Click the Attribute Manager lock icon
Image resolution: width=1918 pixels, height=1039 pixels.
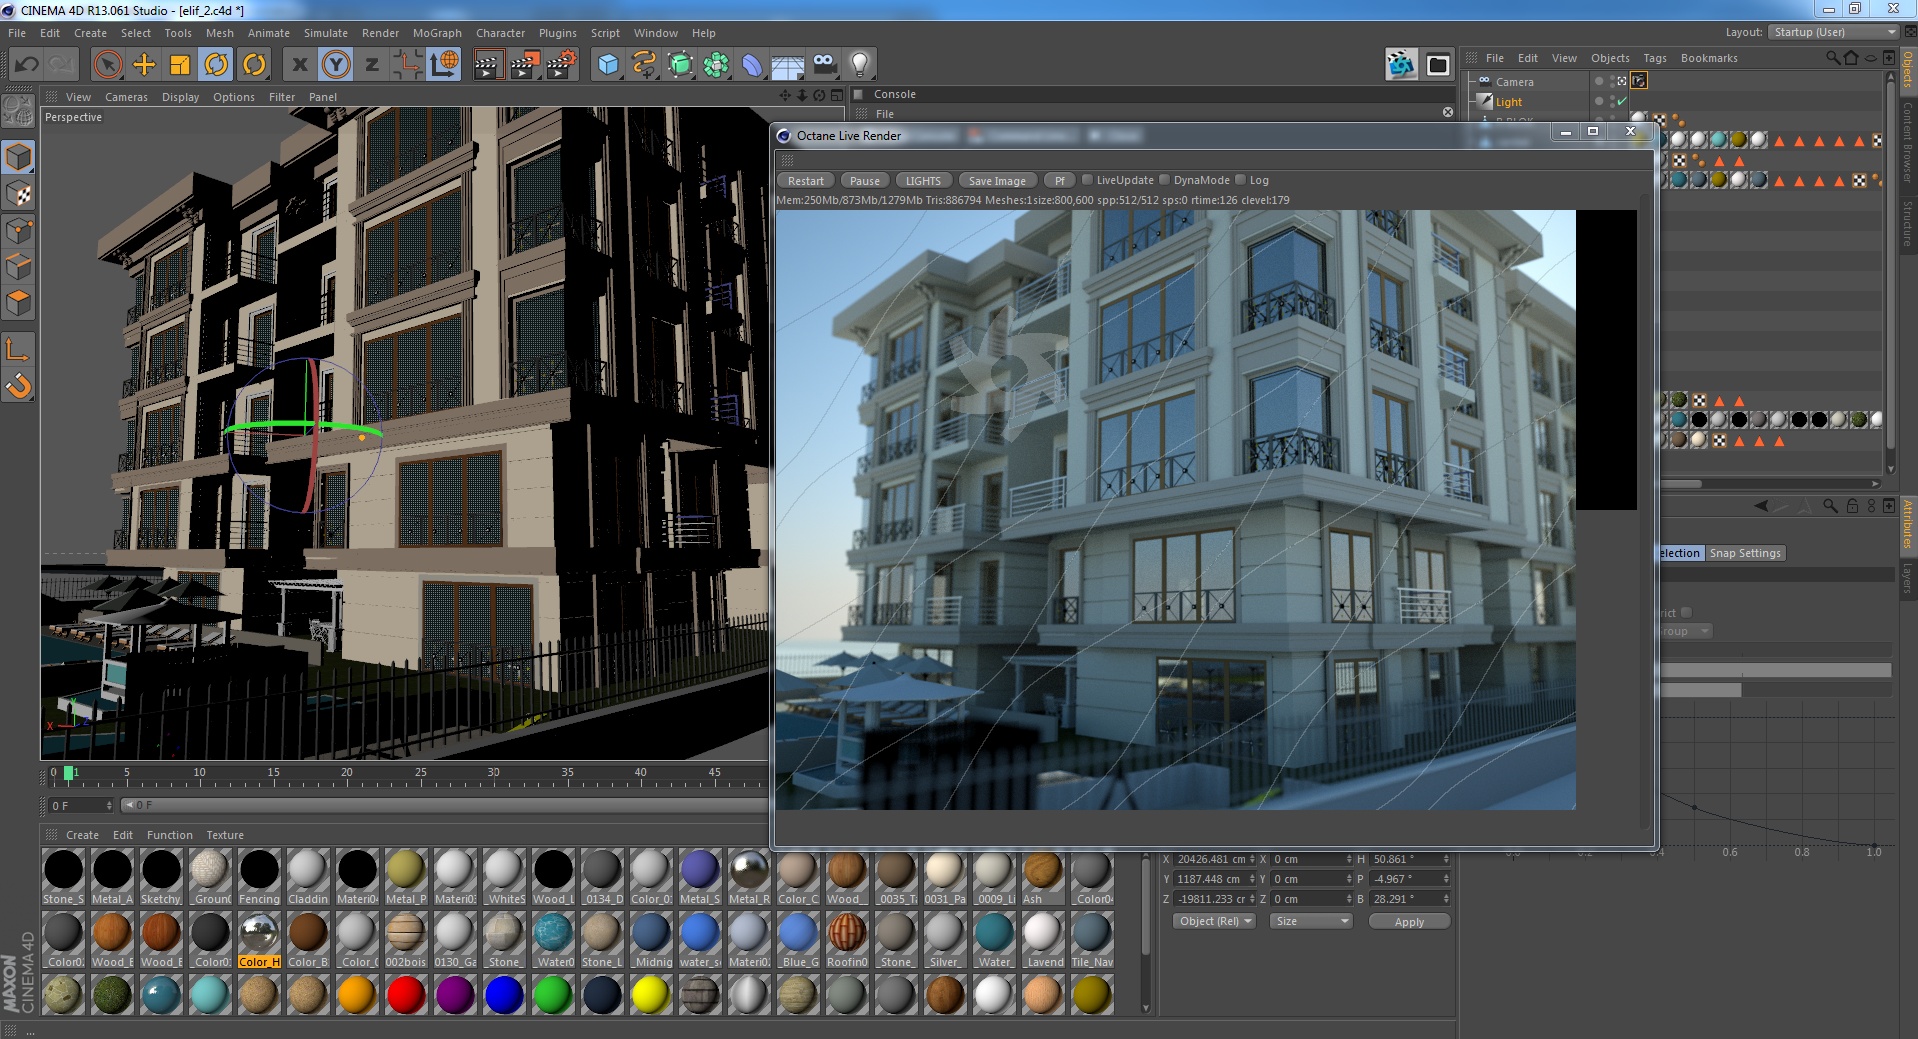pyautogui.click(x=1852, y=506)
